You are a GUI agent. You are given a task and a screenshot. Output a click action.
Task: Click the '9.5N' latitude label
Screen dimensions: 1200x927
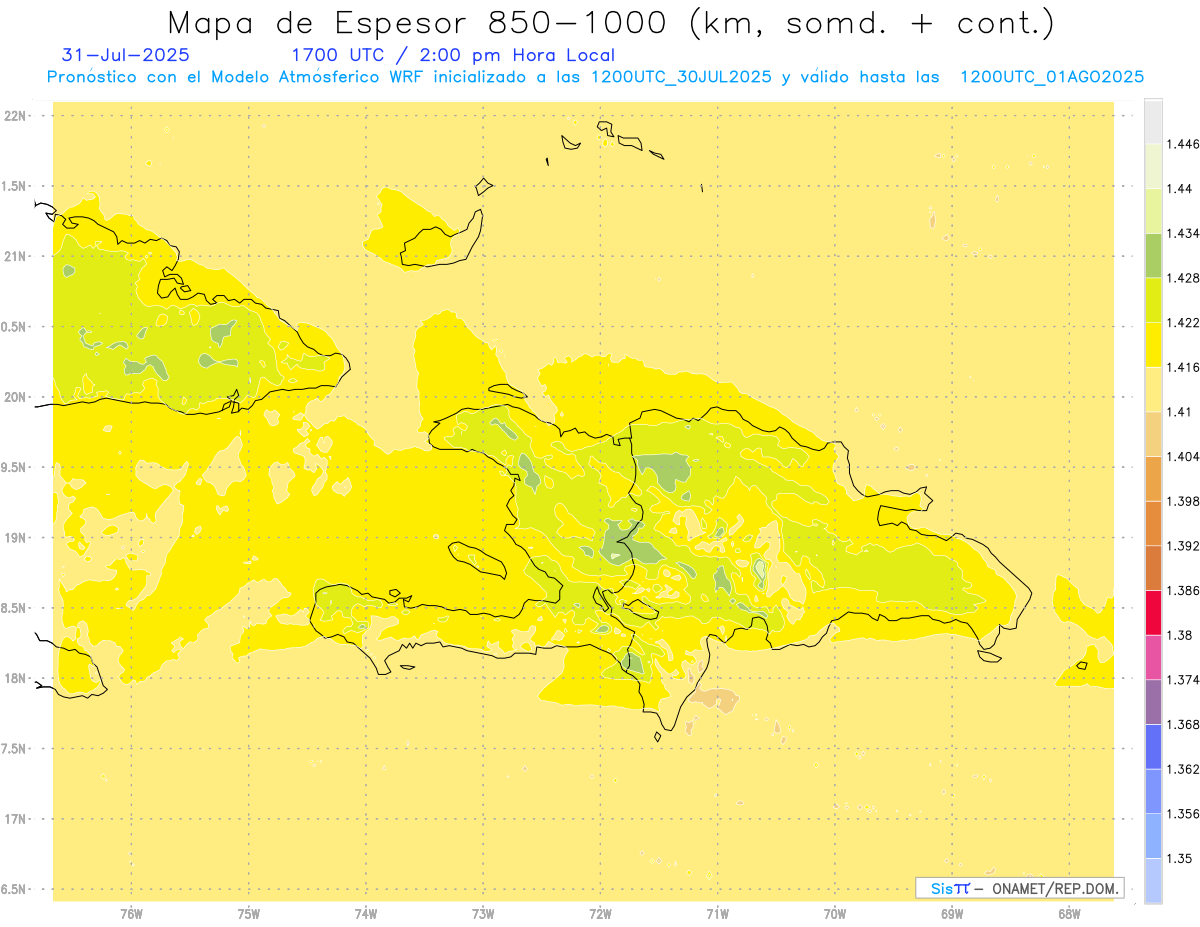(14, 467)
